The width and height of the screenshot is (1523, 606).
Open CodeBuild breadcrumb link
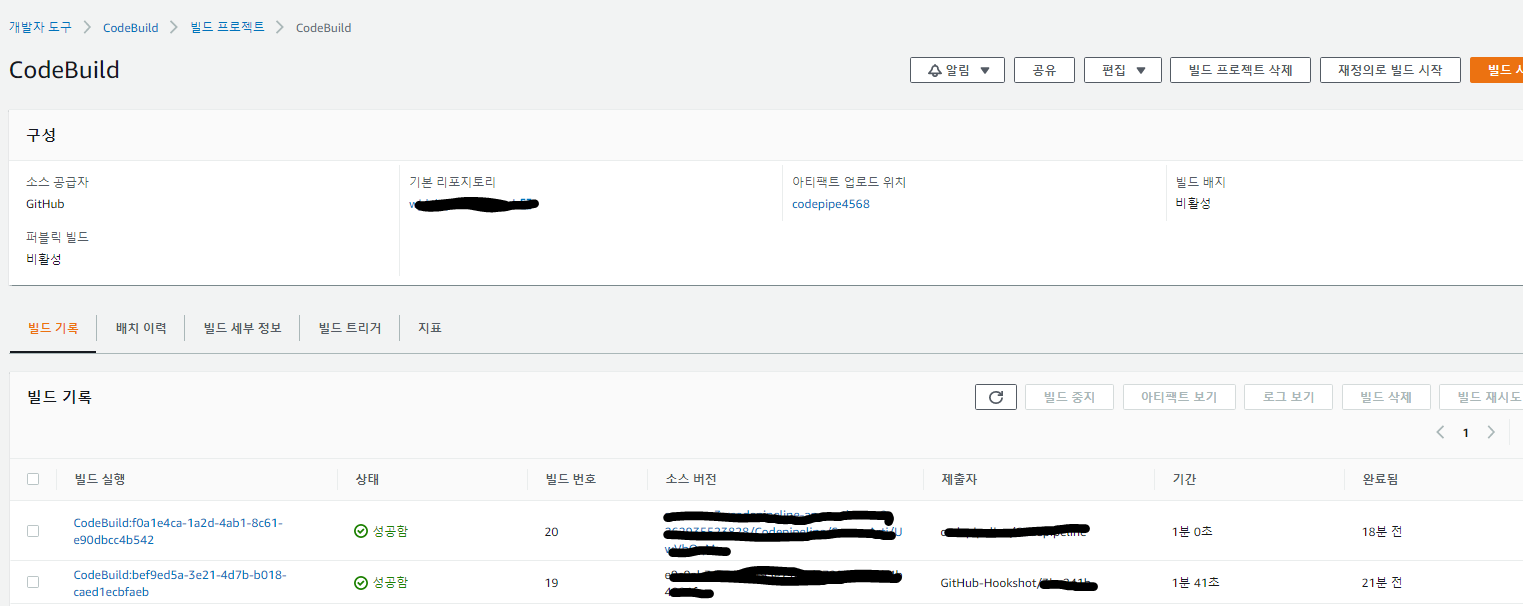(x=131, y=27)
